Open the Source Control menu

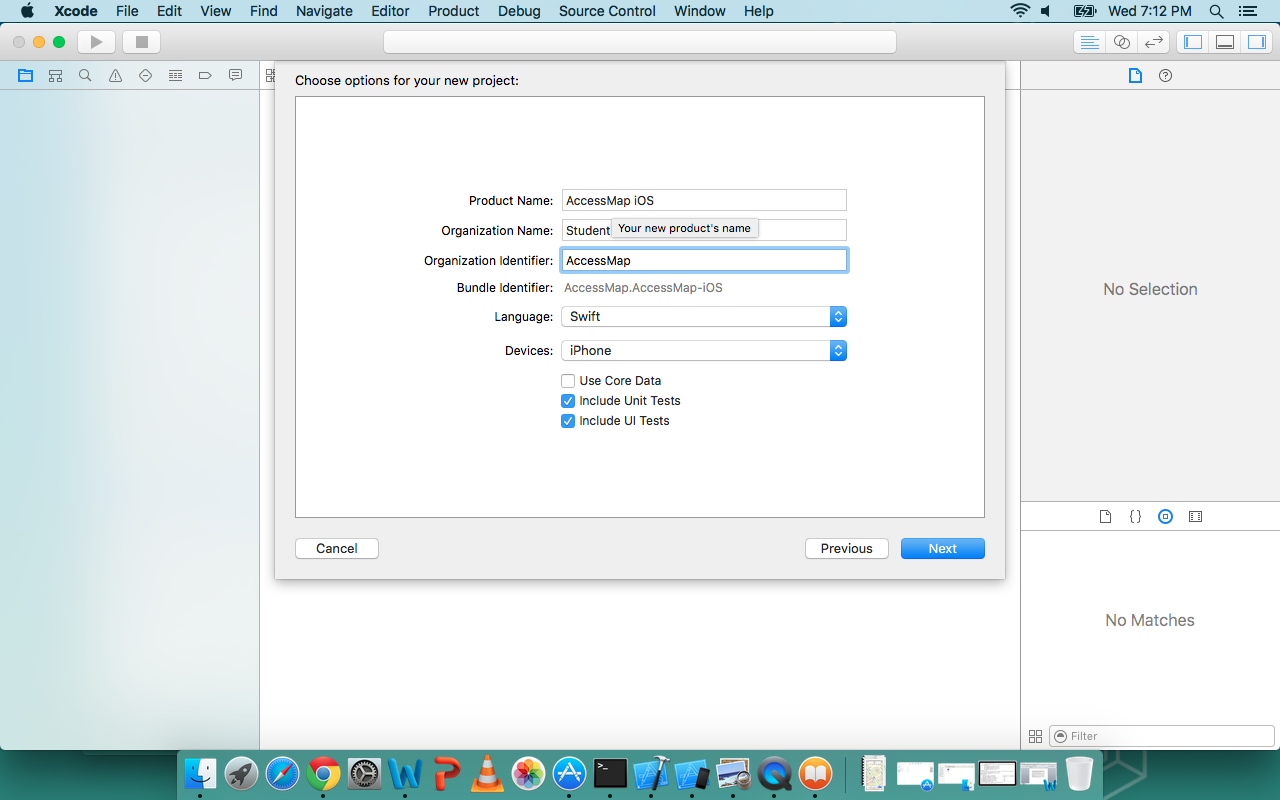point(606,11)
